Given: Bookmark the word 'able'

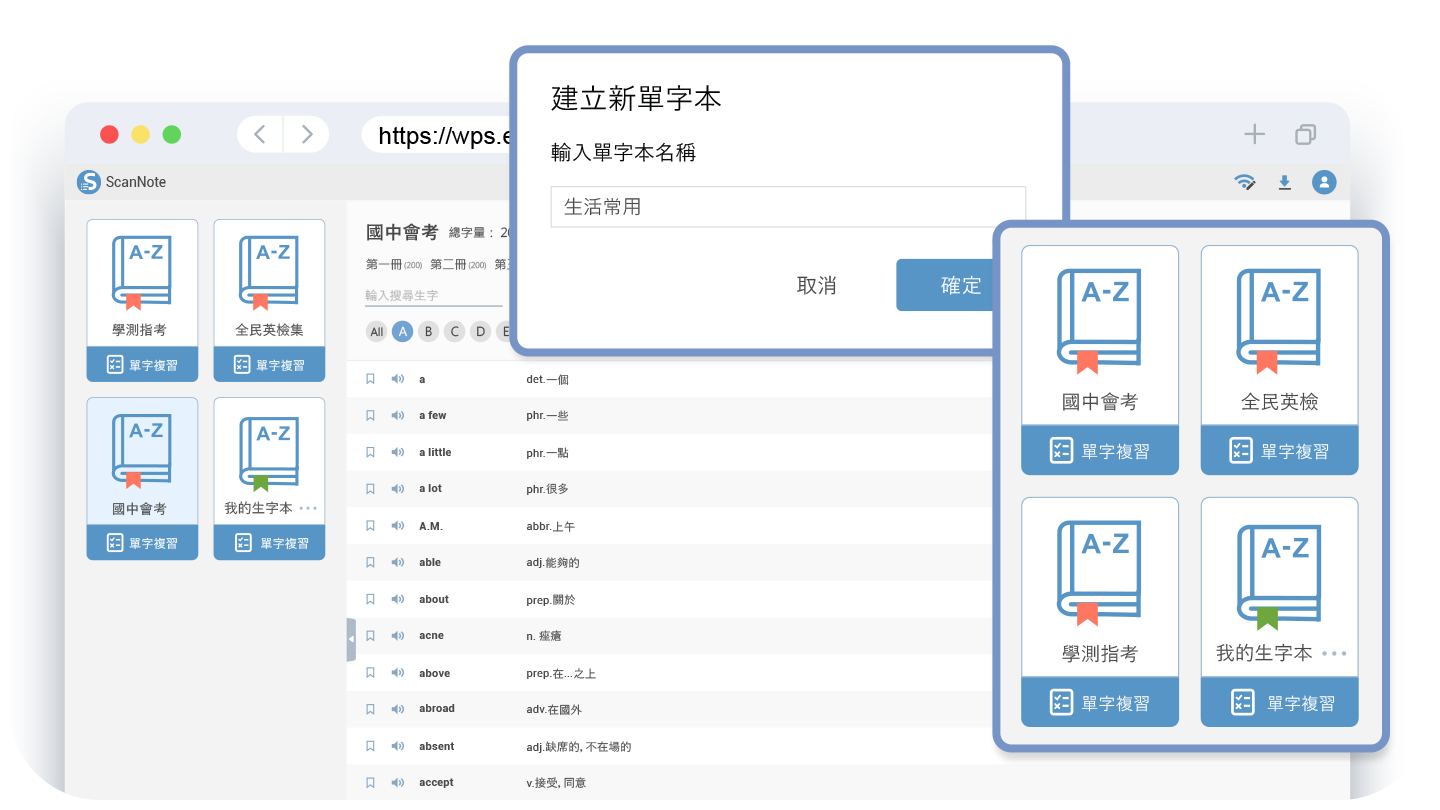Looking at the screenshot, I should click(x=370, y=562).
